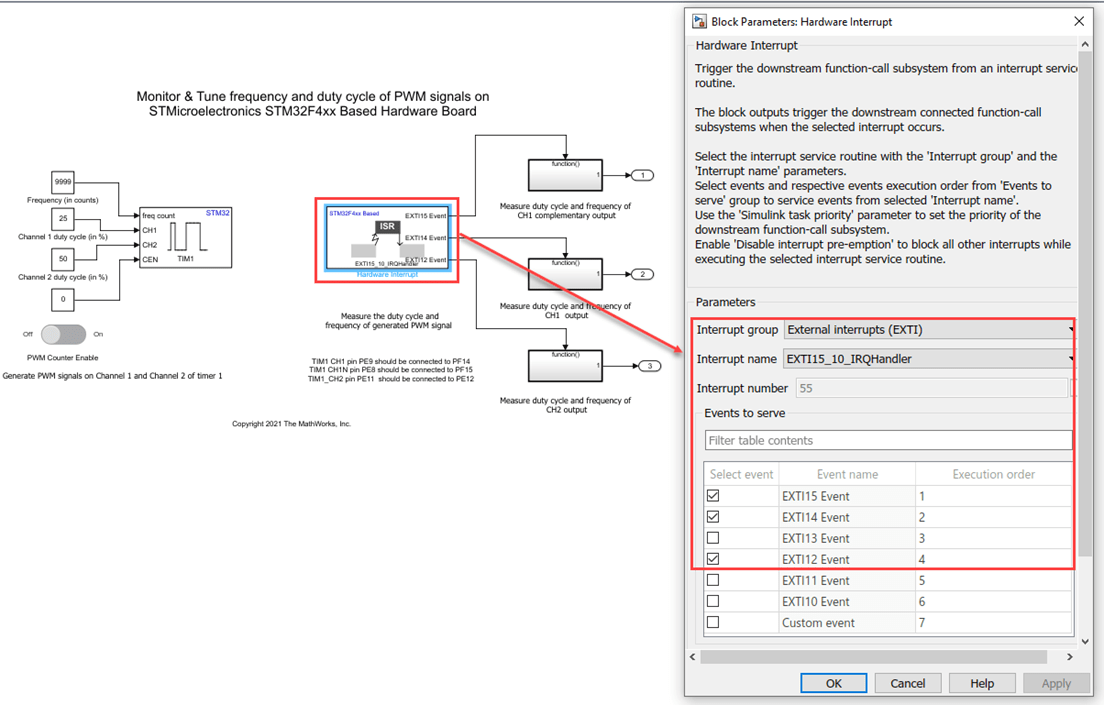Close the Block Parameters dialog
The height and width of the screenshot is (705, 1104).
click(x=1079, y=21)
